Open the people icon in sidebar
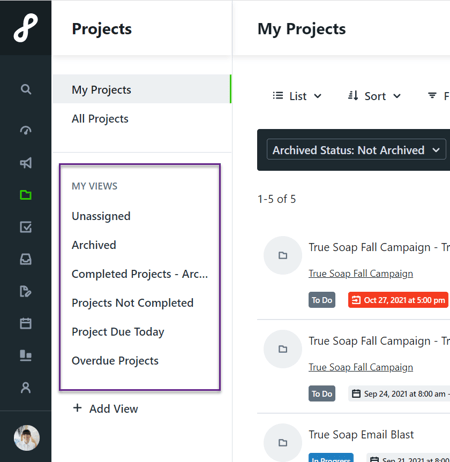Screen dimensions: 450x462 [x=26, y=388]
